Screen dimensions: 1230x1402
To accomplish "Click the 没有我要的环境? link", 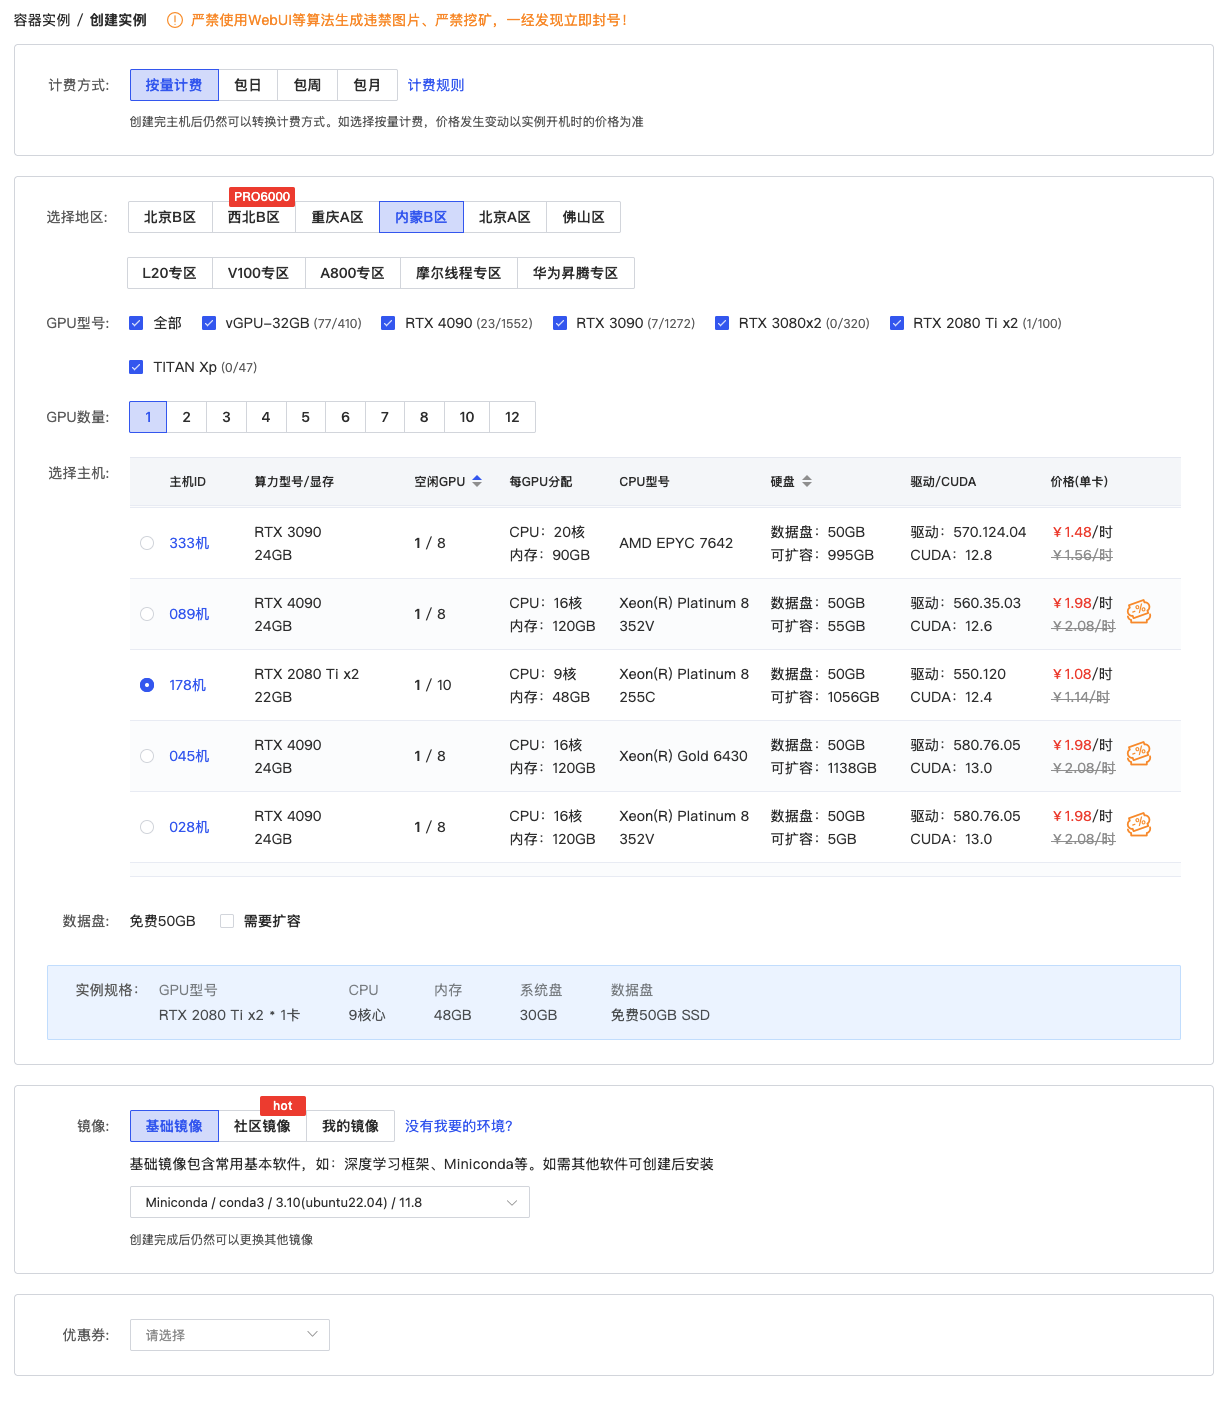I will point(459,1126).
